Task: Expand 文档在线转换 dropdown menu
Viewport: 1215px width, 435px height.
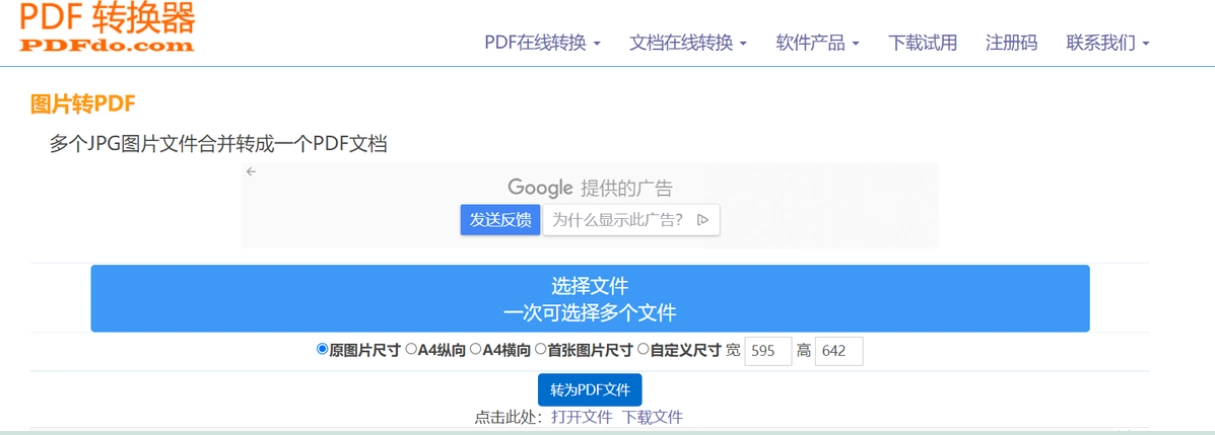Action: 688,43
